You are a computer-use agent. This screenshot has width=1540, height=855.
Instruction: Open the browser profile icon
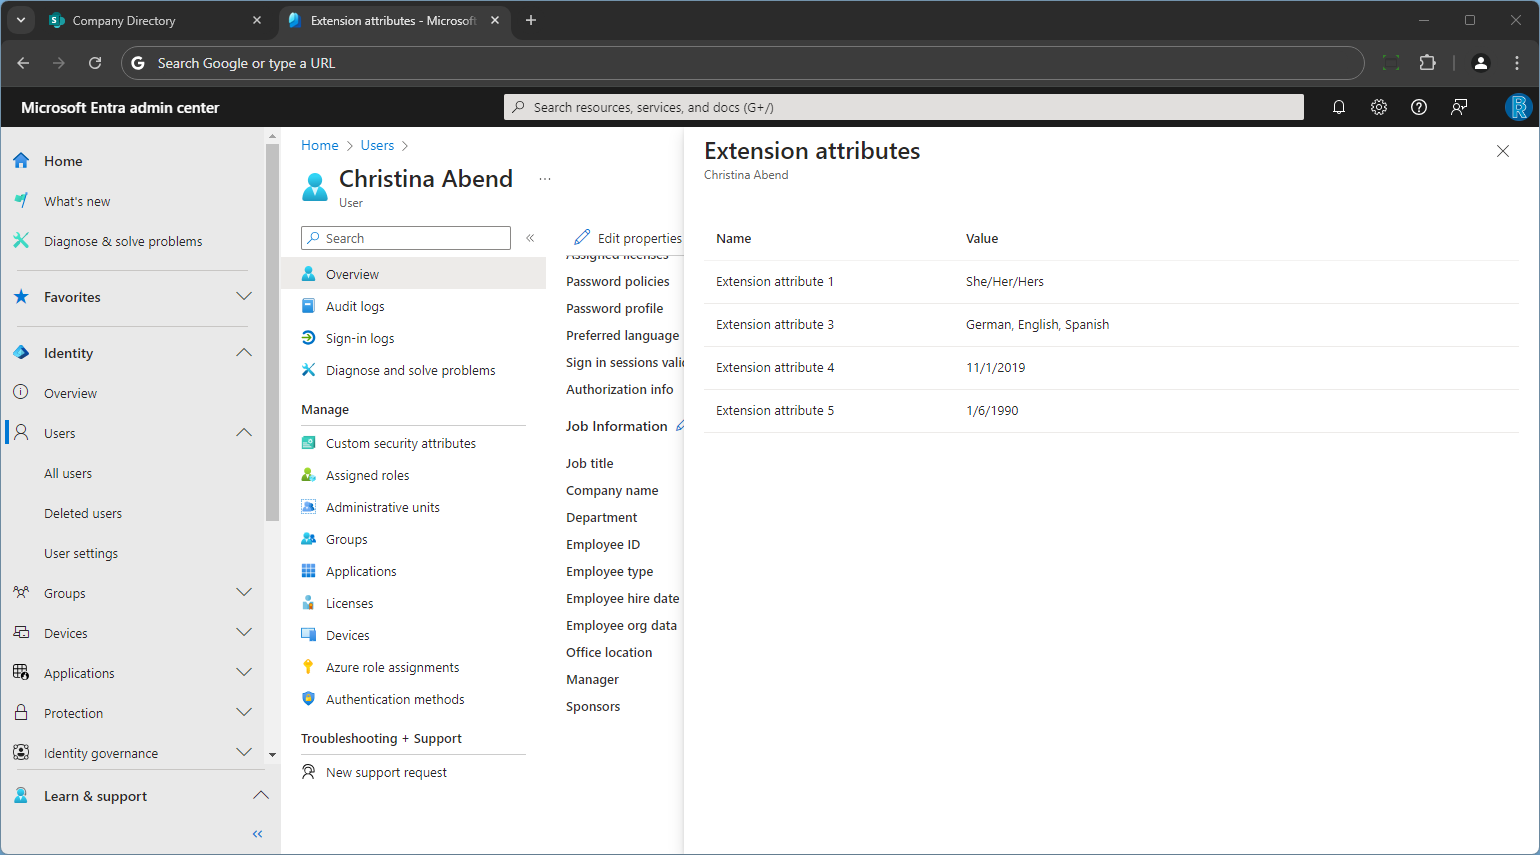point(1481,63)
